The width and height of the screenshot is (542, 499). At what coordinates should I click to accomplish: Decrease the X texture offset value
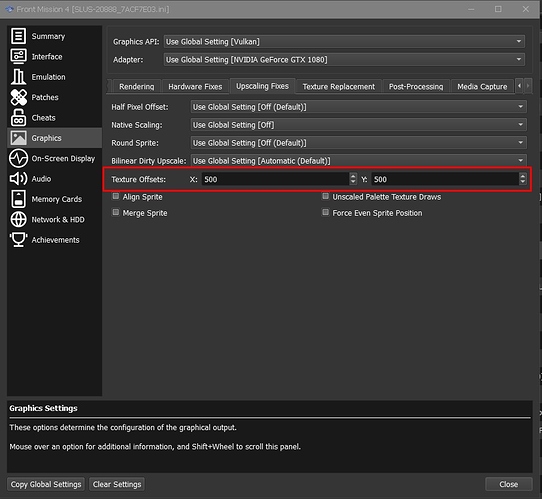(353, 182)
